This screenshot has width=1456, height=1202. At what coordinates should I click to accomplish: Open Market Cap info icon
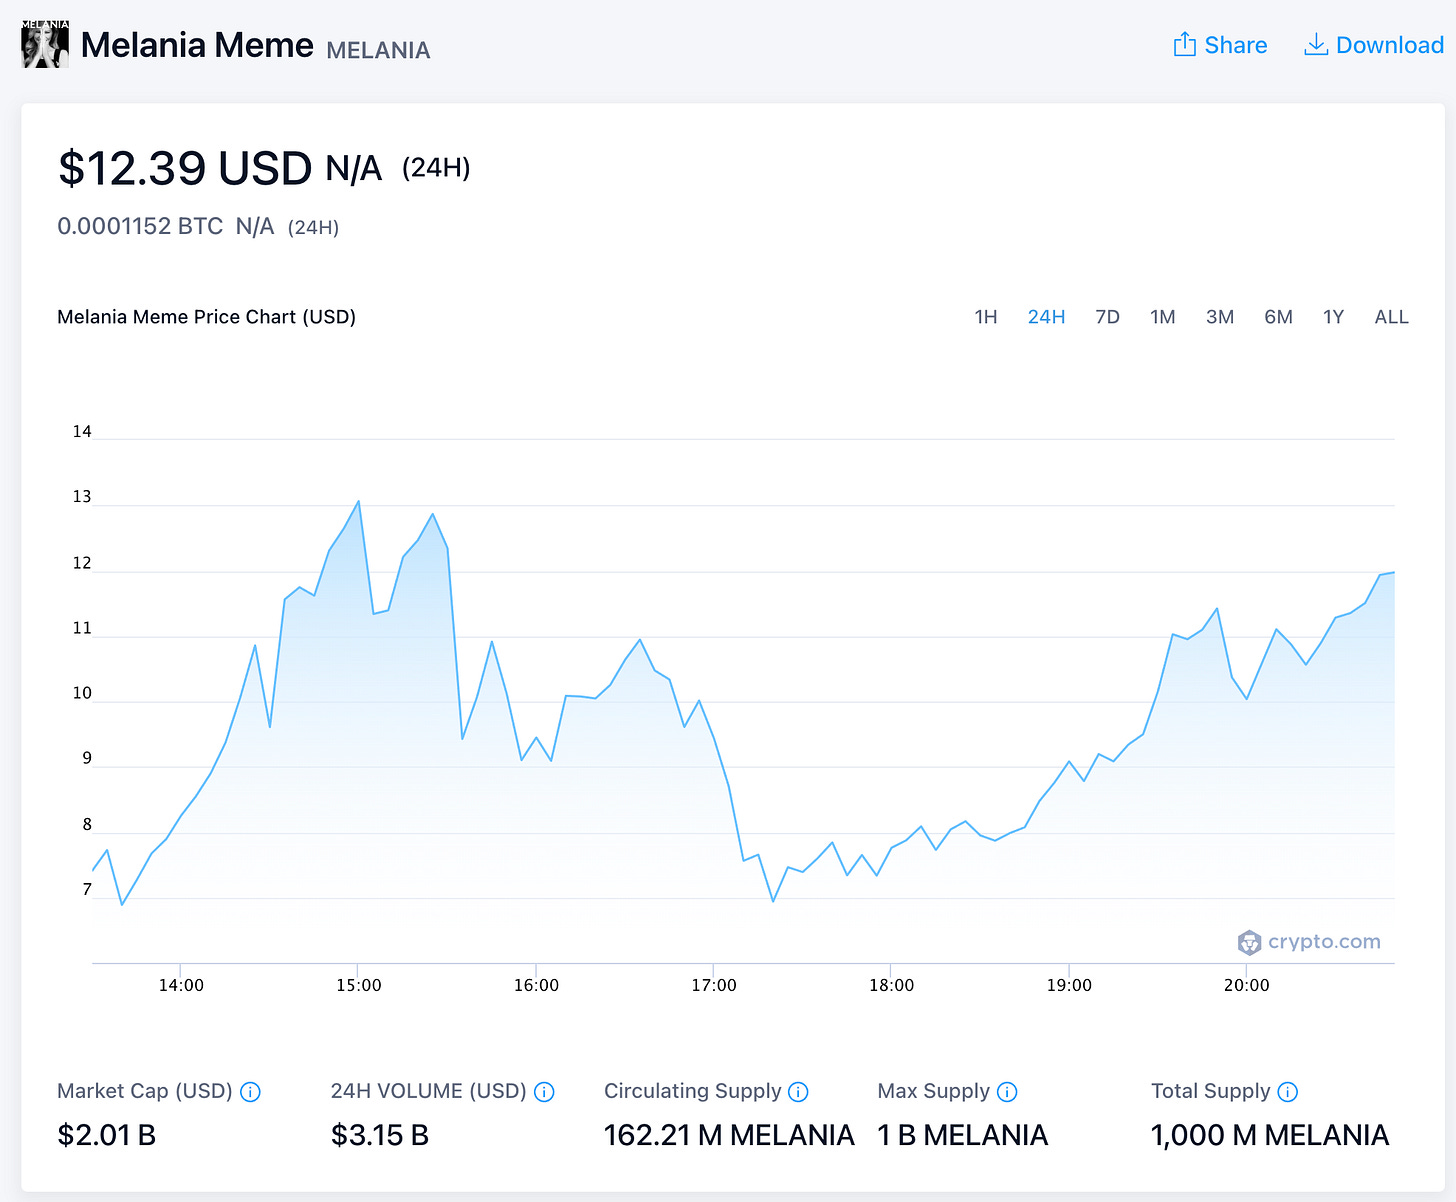point(251,1092)
